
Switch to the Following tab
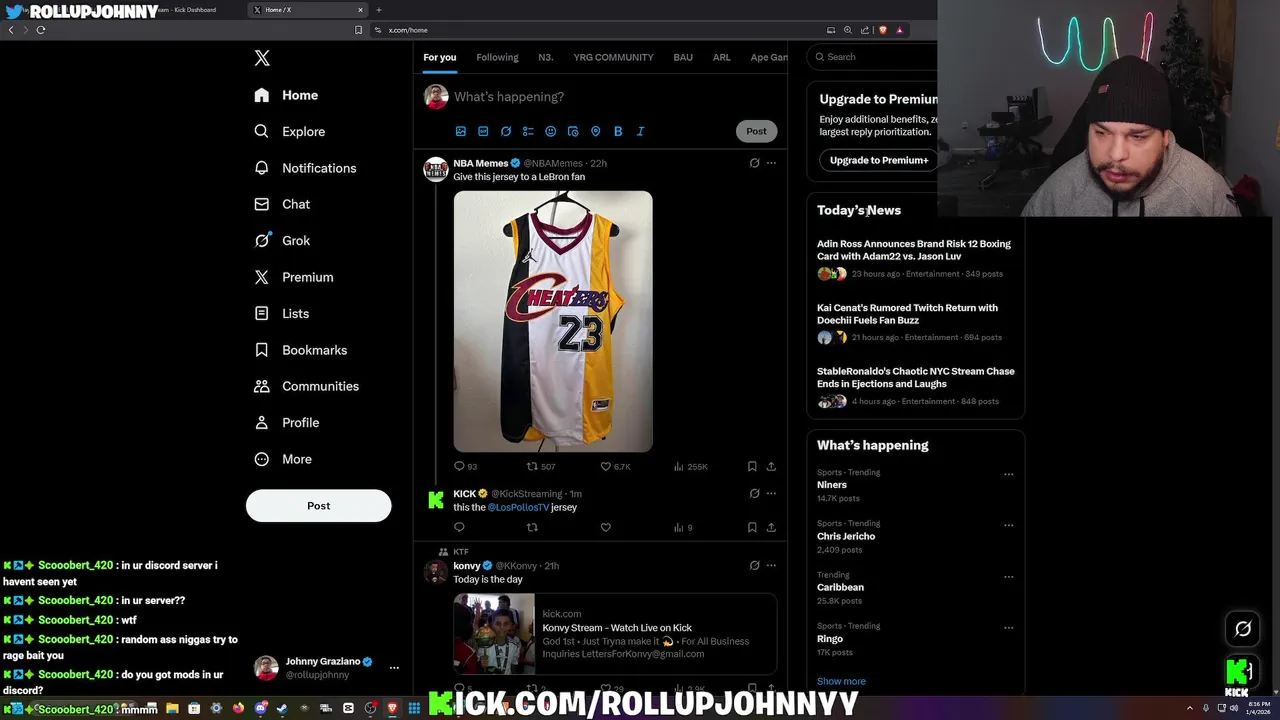pyautogui.click(x=497, y=57)
